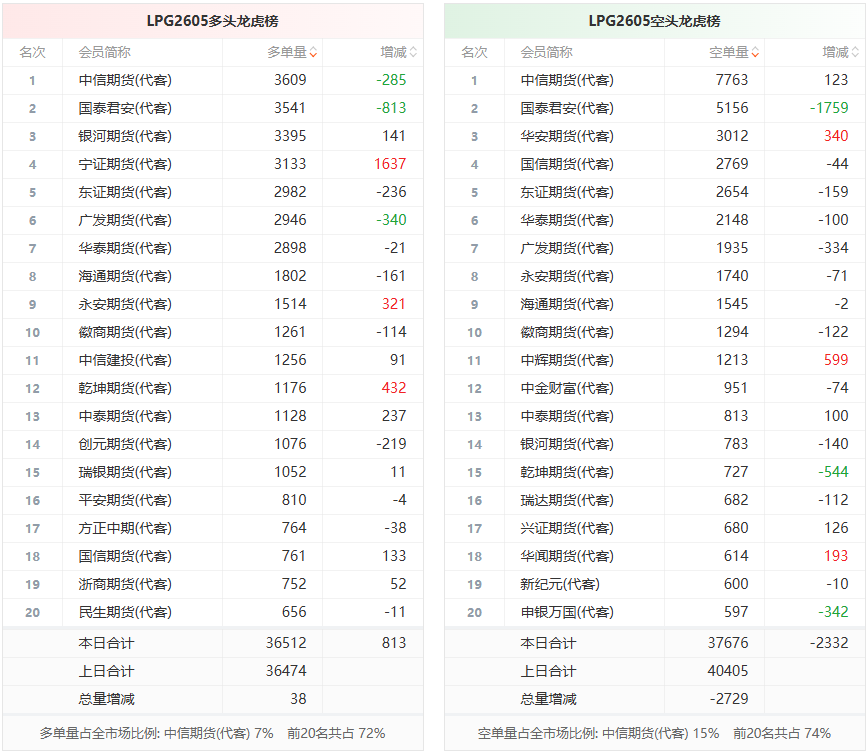Select 申银万国(代客) row name
This screenshot has height=753, width=868.
[x=567, y=612]
